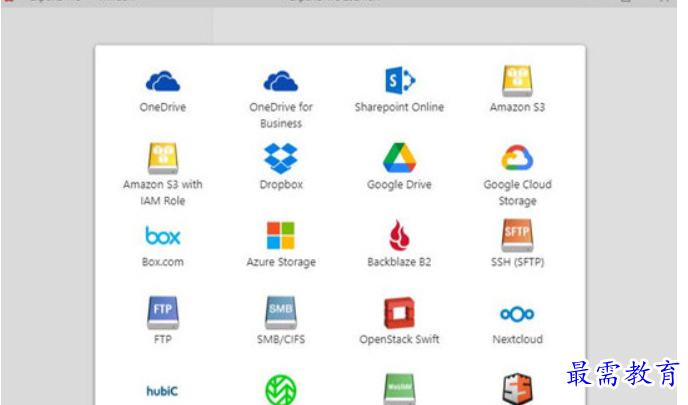The width and height of the screenshot is (688, 405).
Task: Choose the Azure Storage icon
Action: tap(281, 236)
